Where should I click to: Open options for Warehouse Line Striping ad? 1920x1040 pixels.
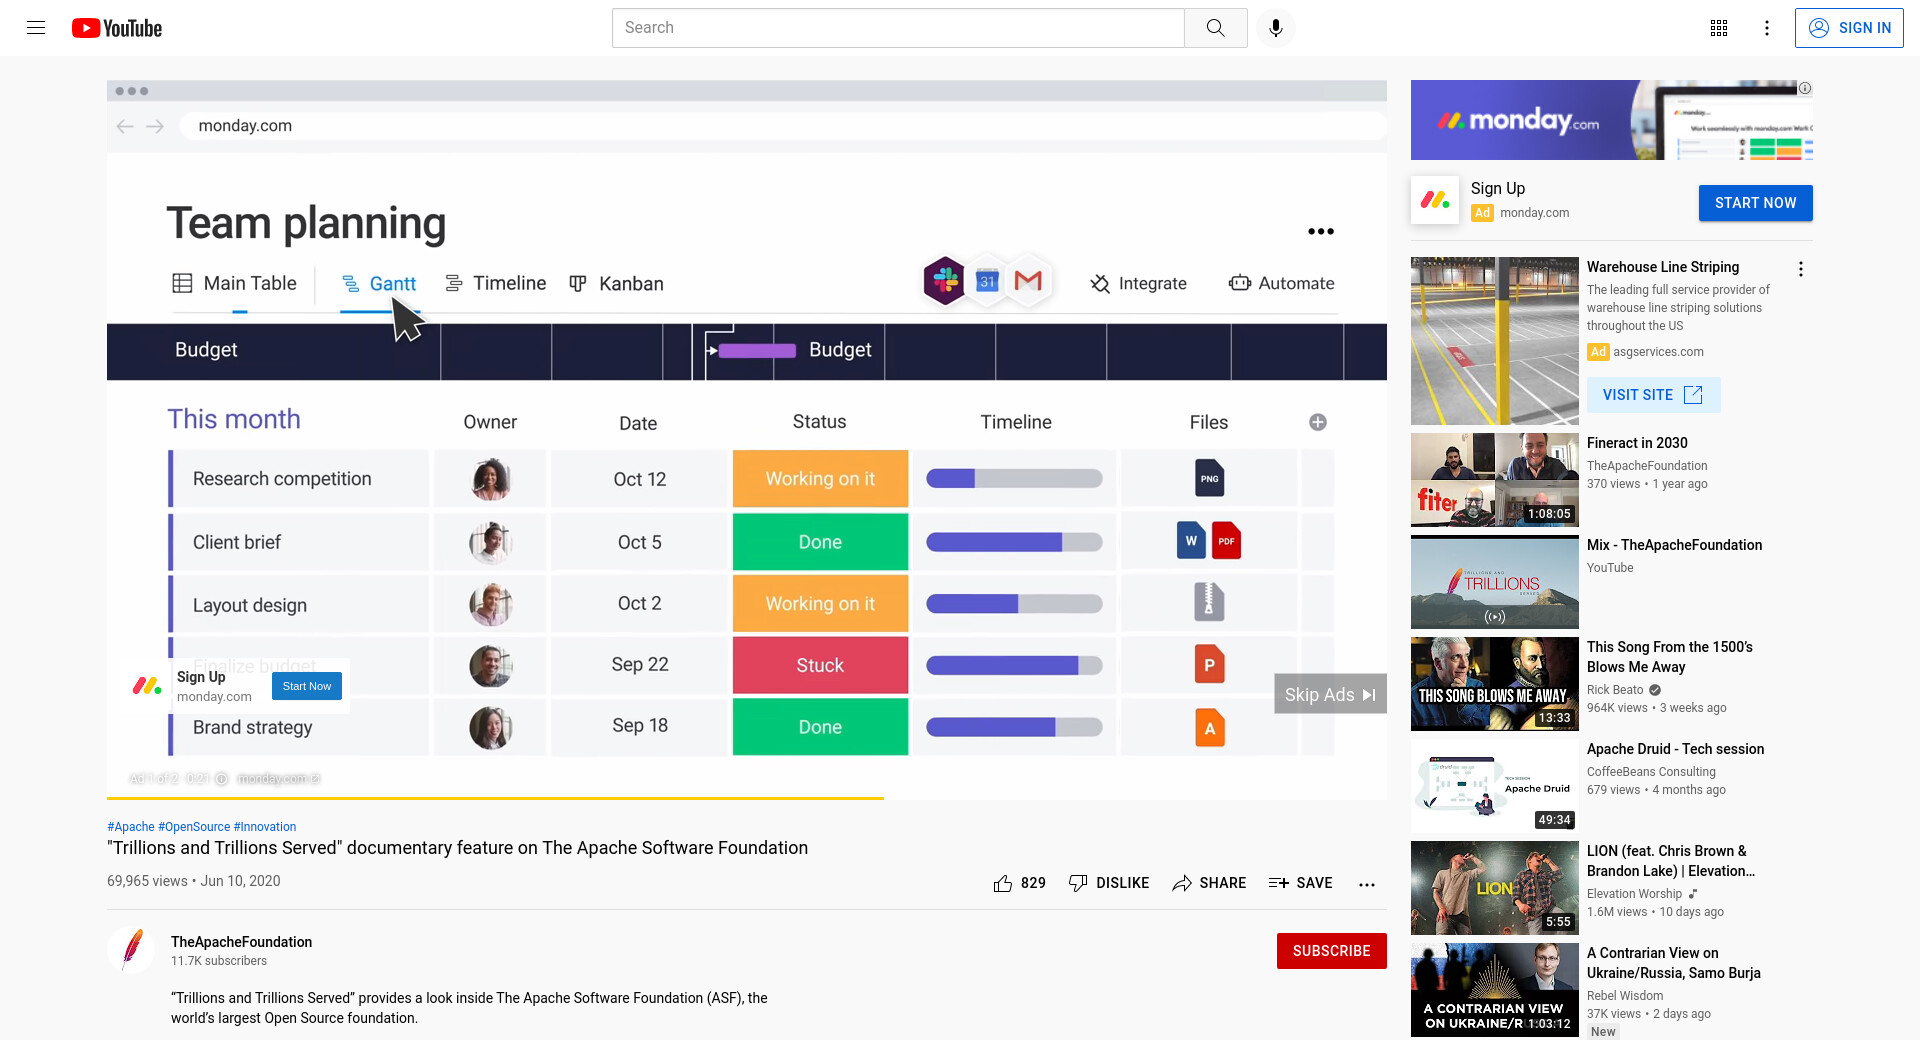click(1800, 269)
